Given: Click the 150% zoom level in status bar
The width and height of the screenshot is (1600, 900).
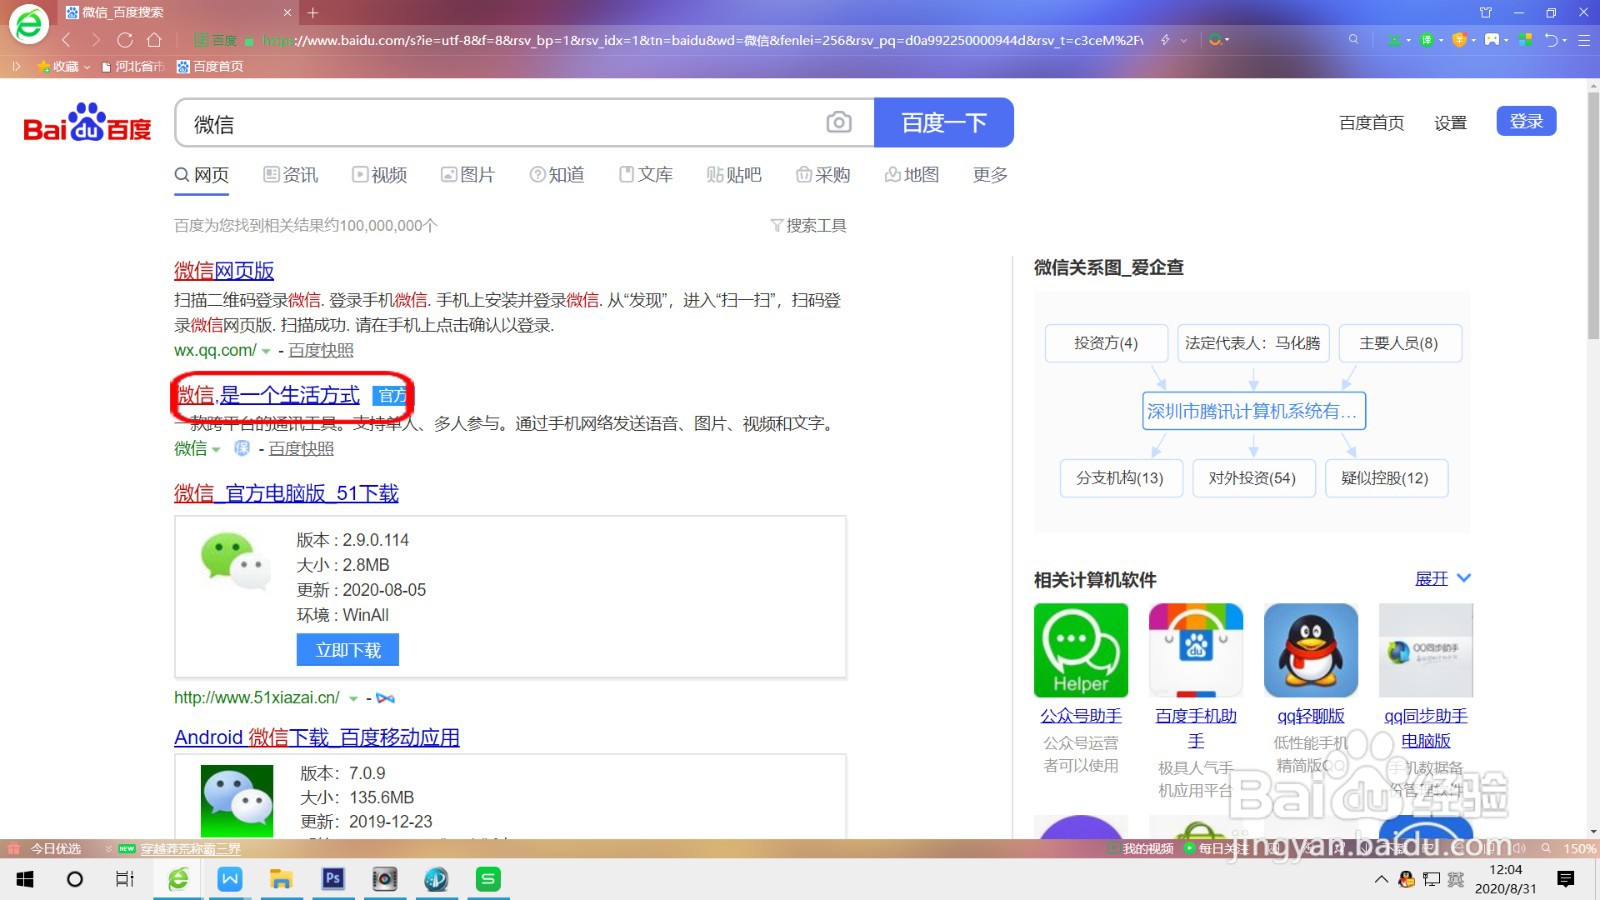Looking at the screenshot, I should (1579, 848).
